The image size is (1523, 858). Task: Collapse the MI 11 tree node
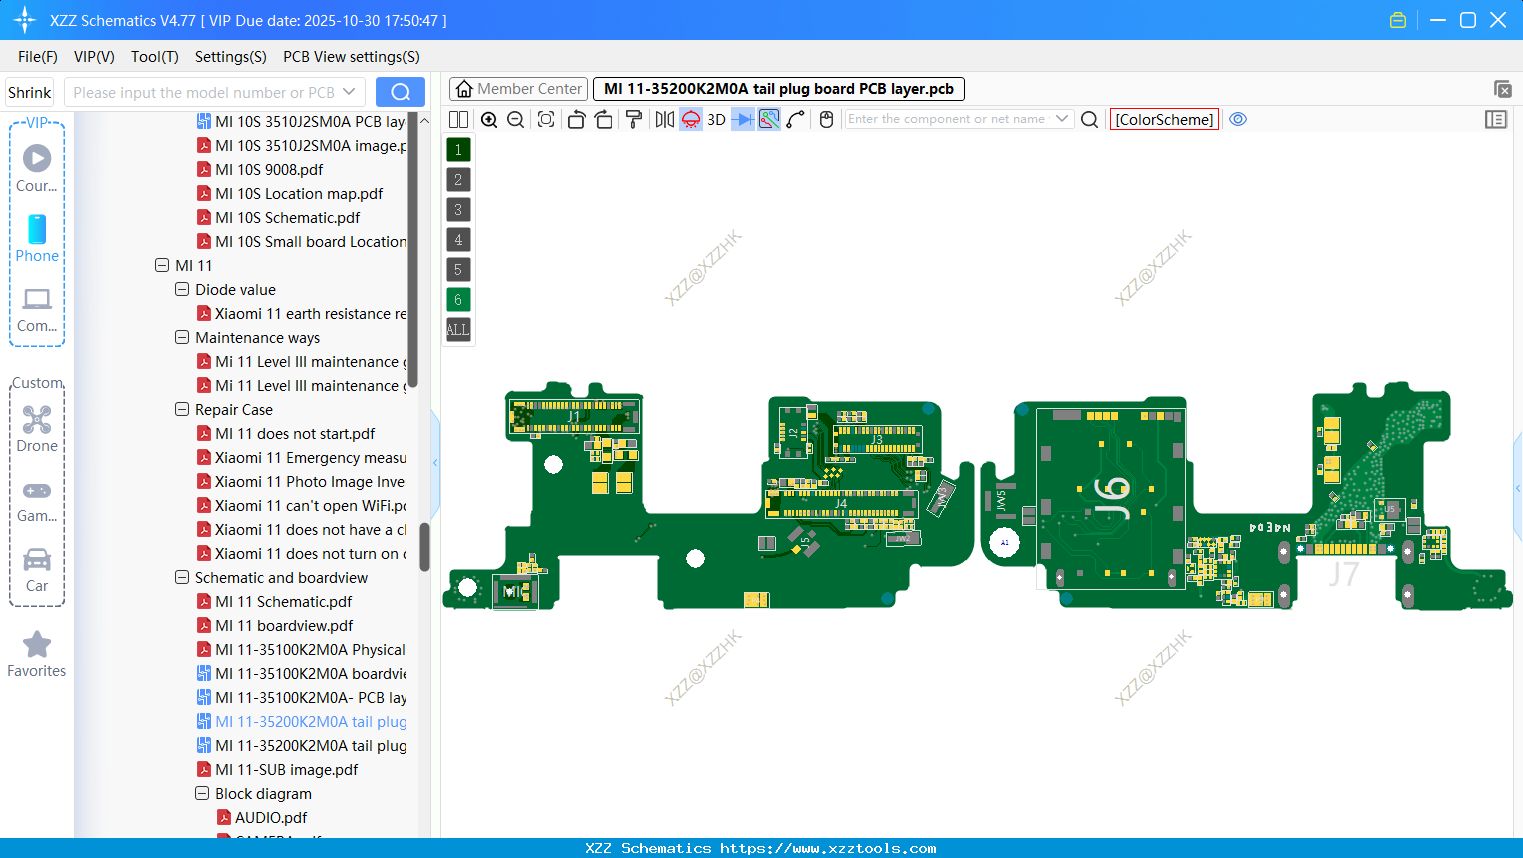[x=162, y=265]
